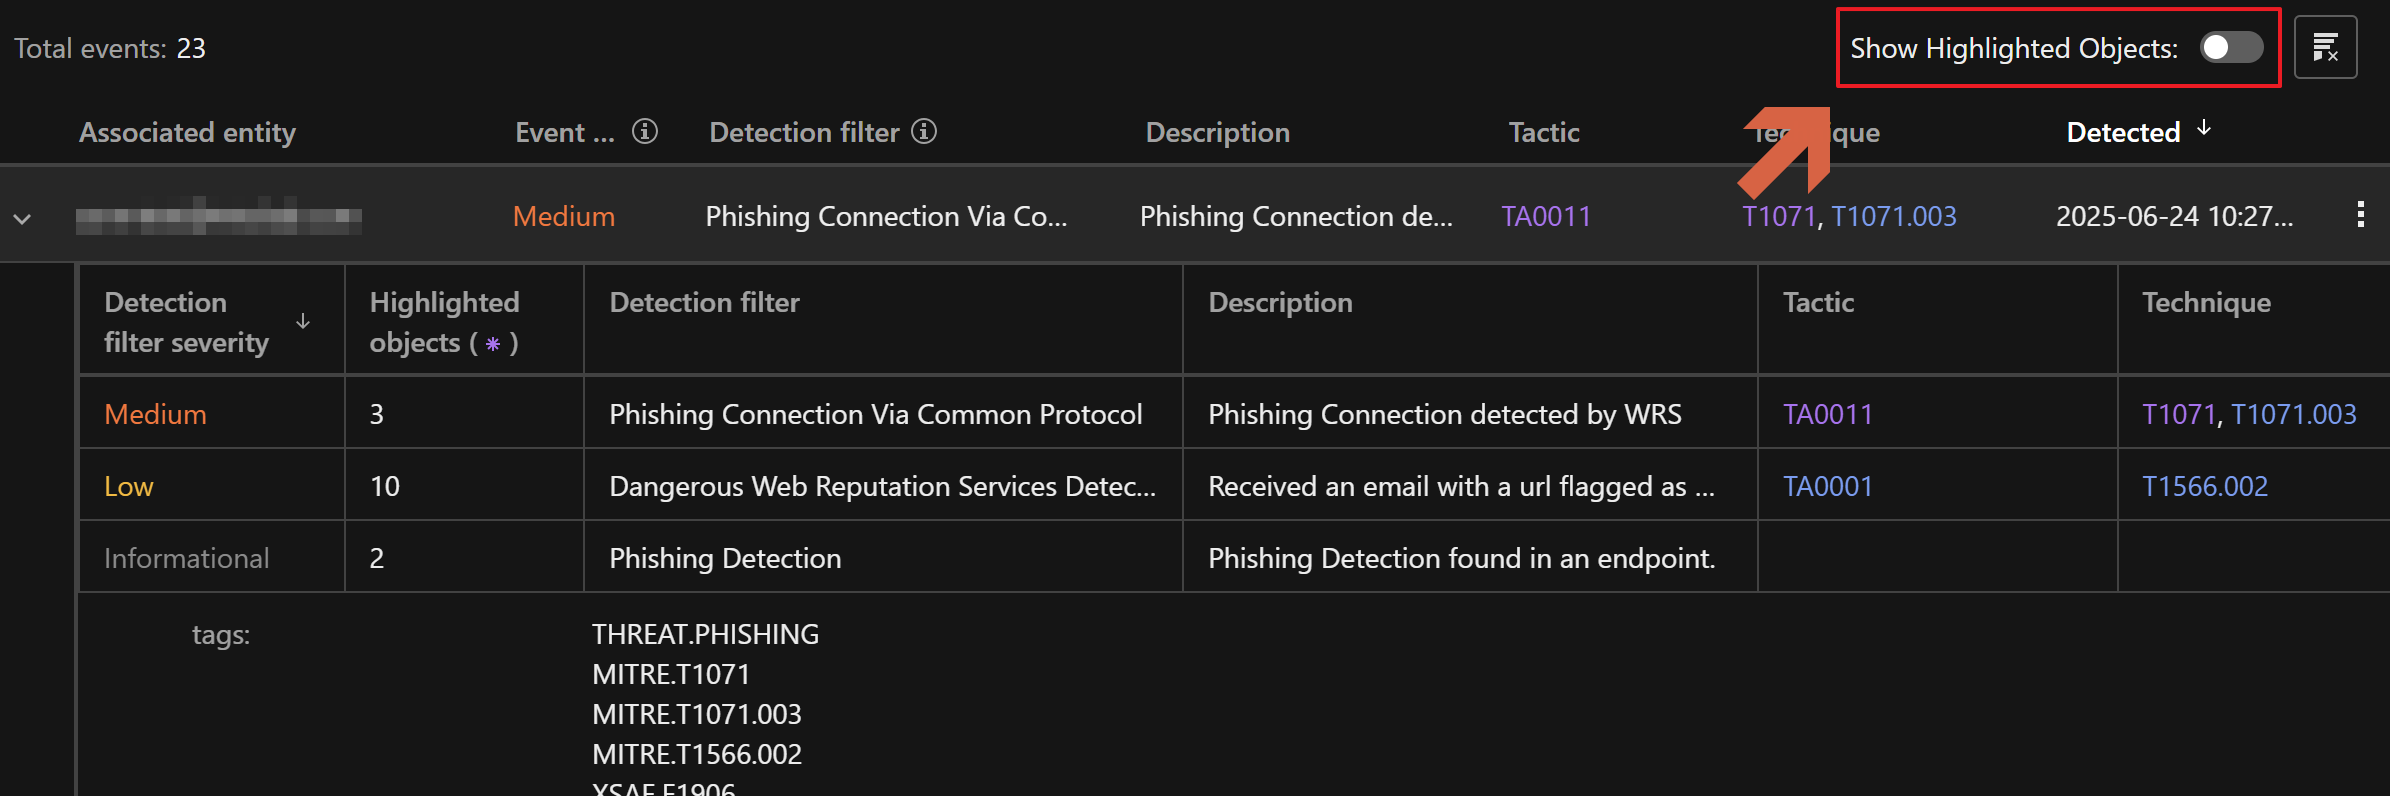Click the TA0001 tactic link

[1827, 487]
